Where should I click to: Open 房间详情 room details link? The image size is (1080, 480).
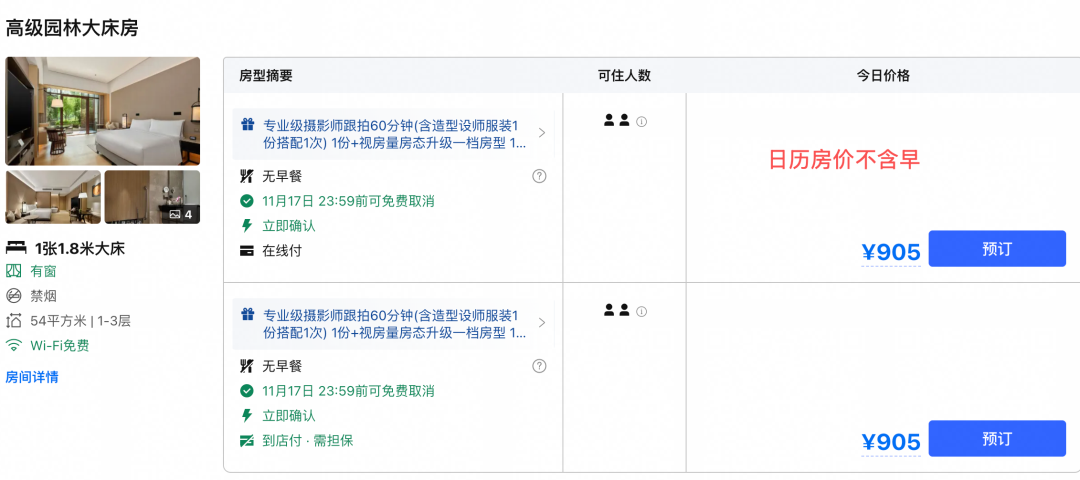click(x=32, y=377)
